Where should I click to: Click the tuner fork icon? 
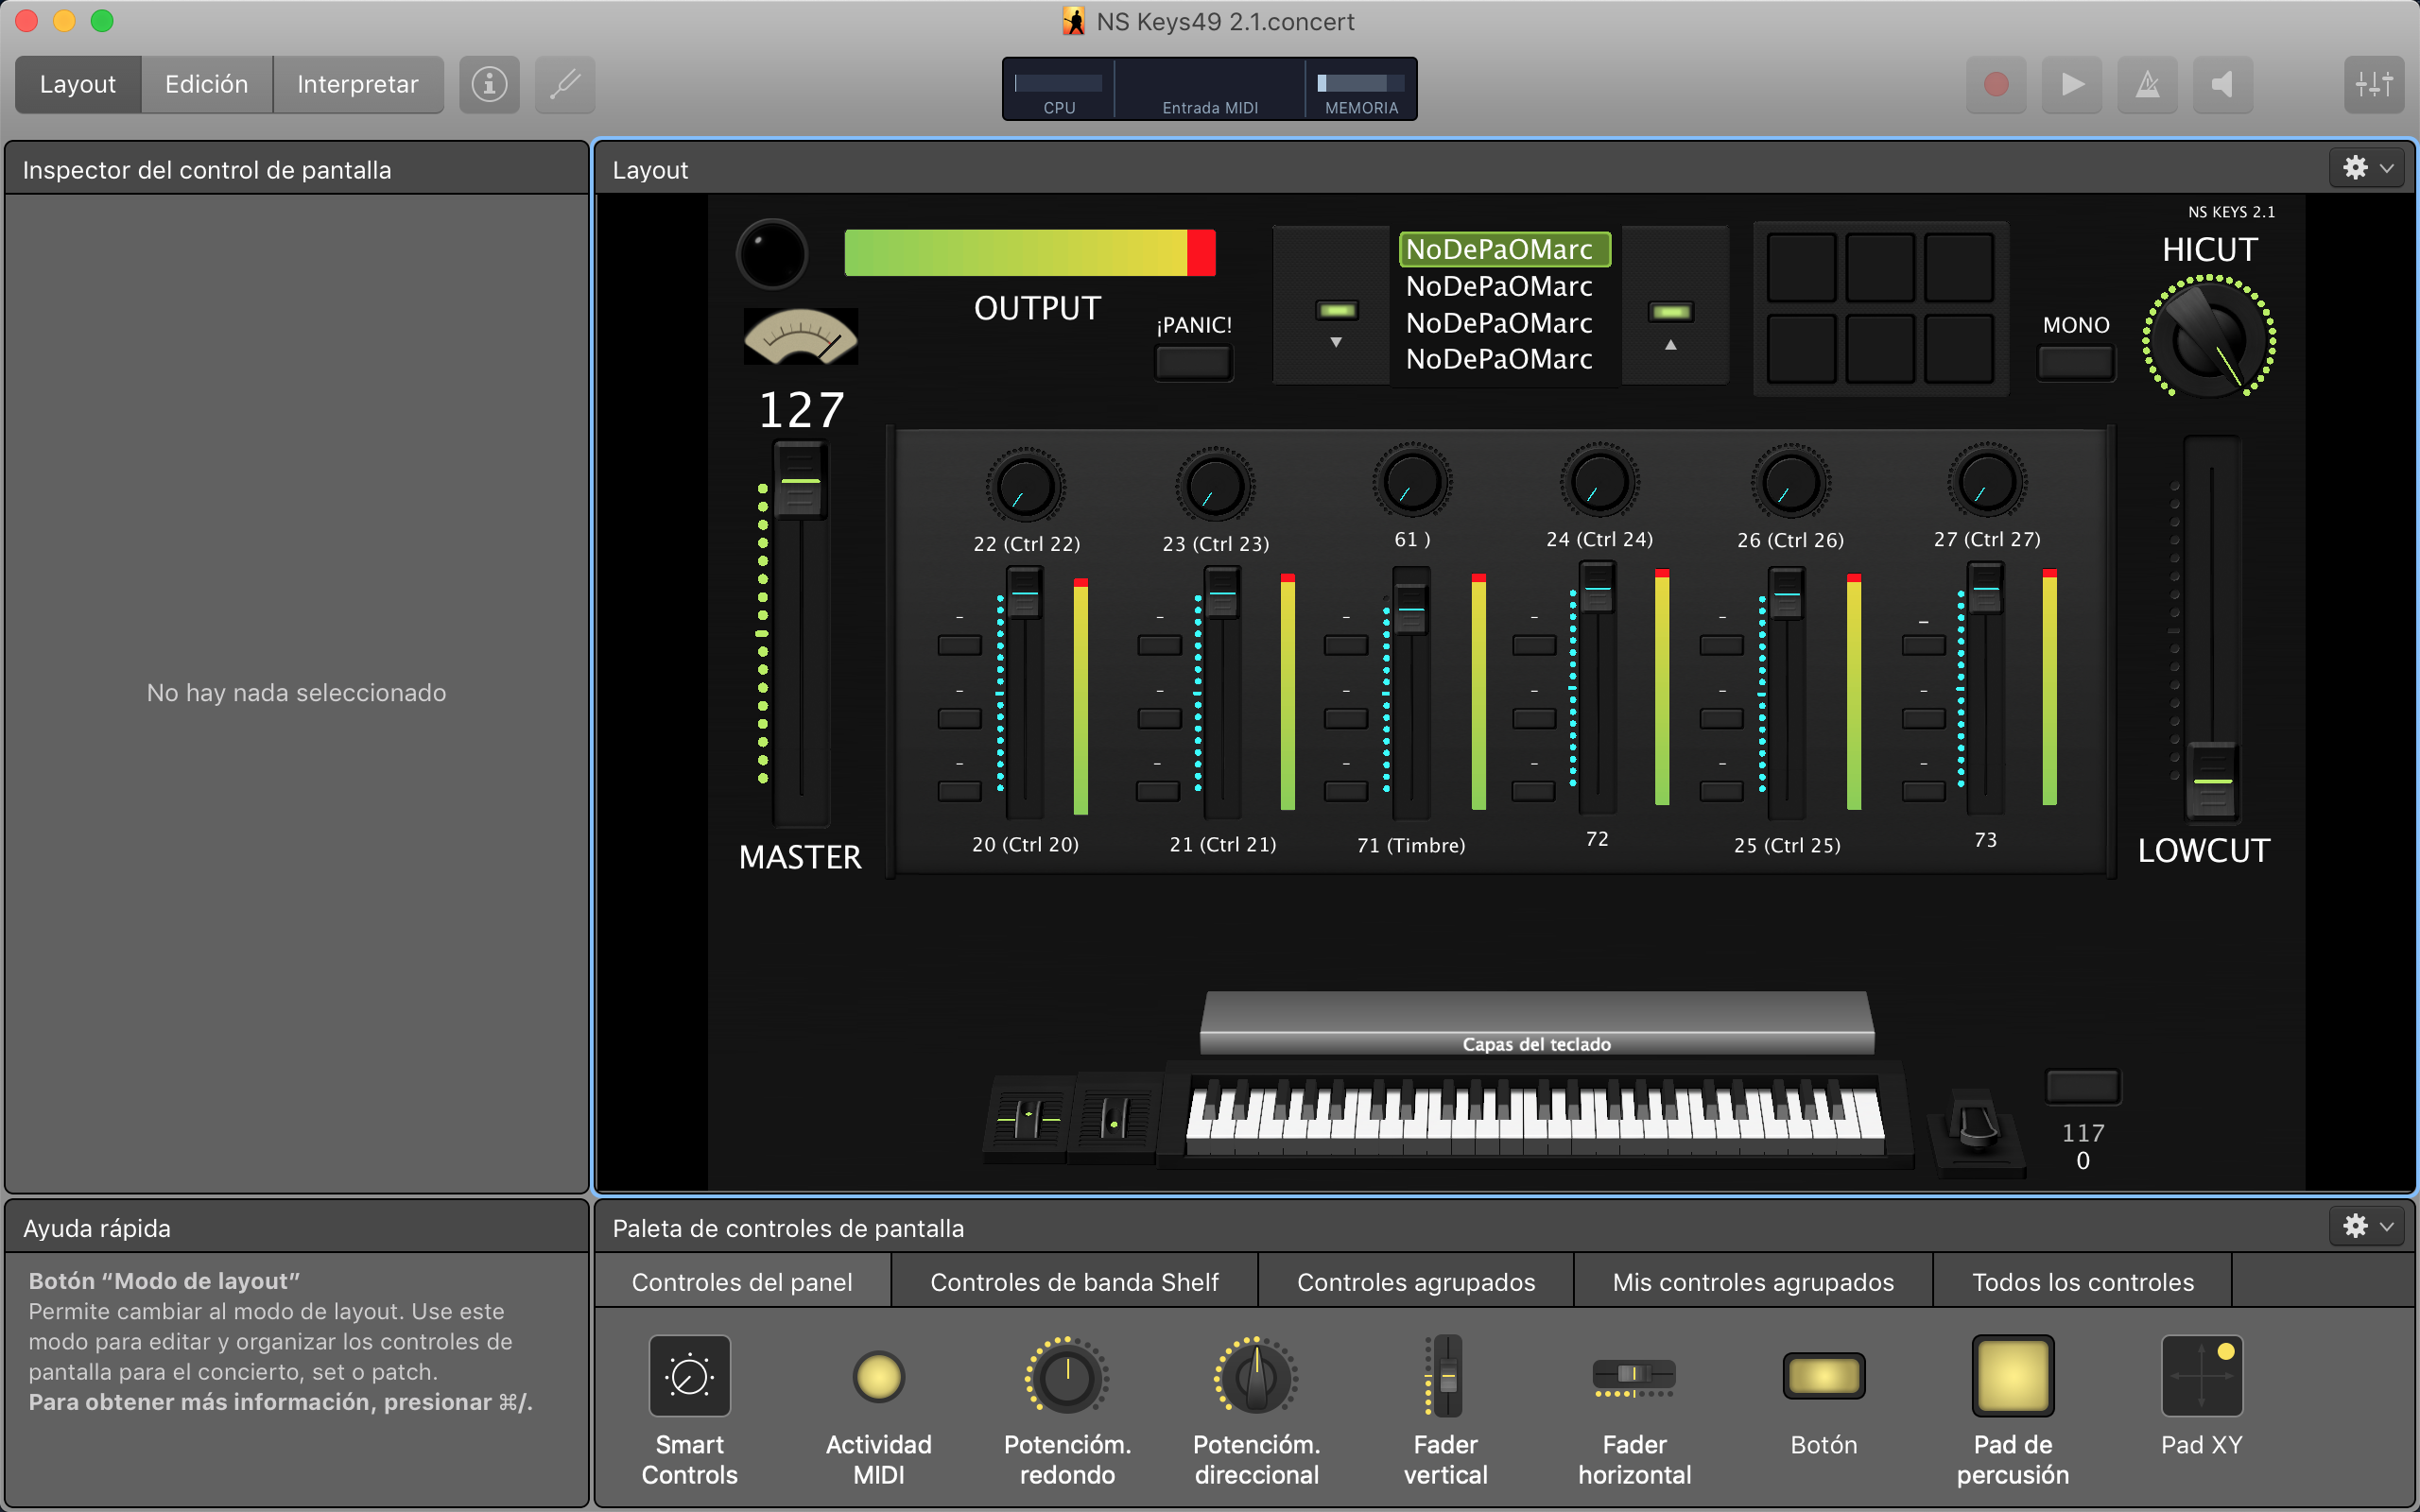(565, 84)
